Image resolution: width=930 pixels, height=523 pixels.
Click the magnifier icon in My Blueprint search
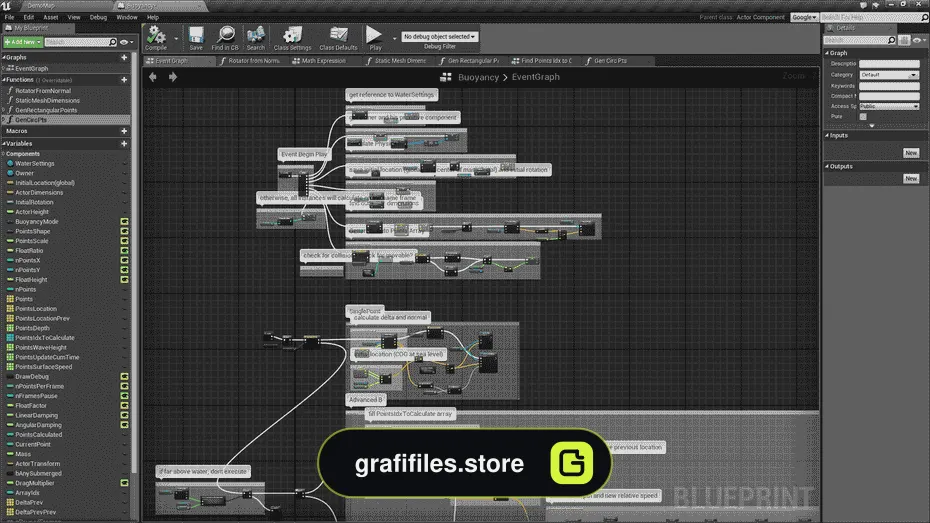tap(113, 42)
